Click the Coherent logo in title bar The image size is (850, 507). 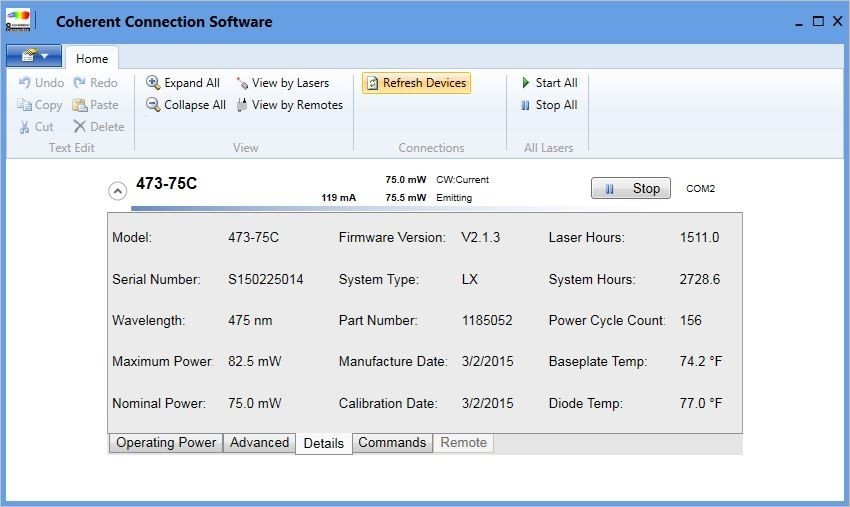click(x=18, y=21)
